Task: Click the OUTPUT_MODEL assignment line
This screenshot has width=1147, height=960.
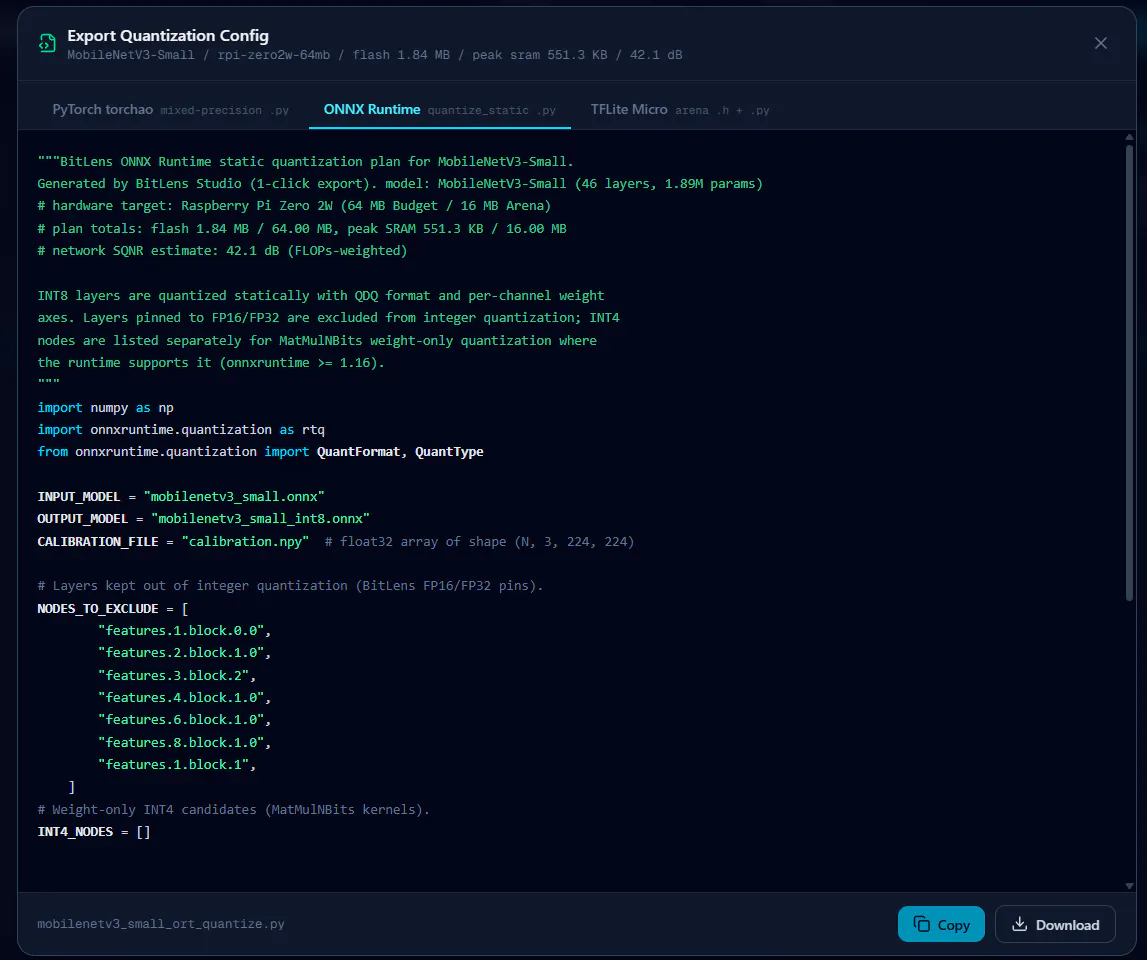Action: (203, 519)
